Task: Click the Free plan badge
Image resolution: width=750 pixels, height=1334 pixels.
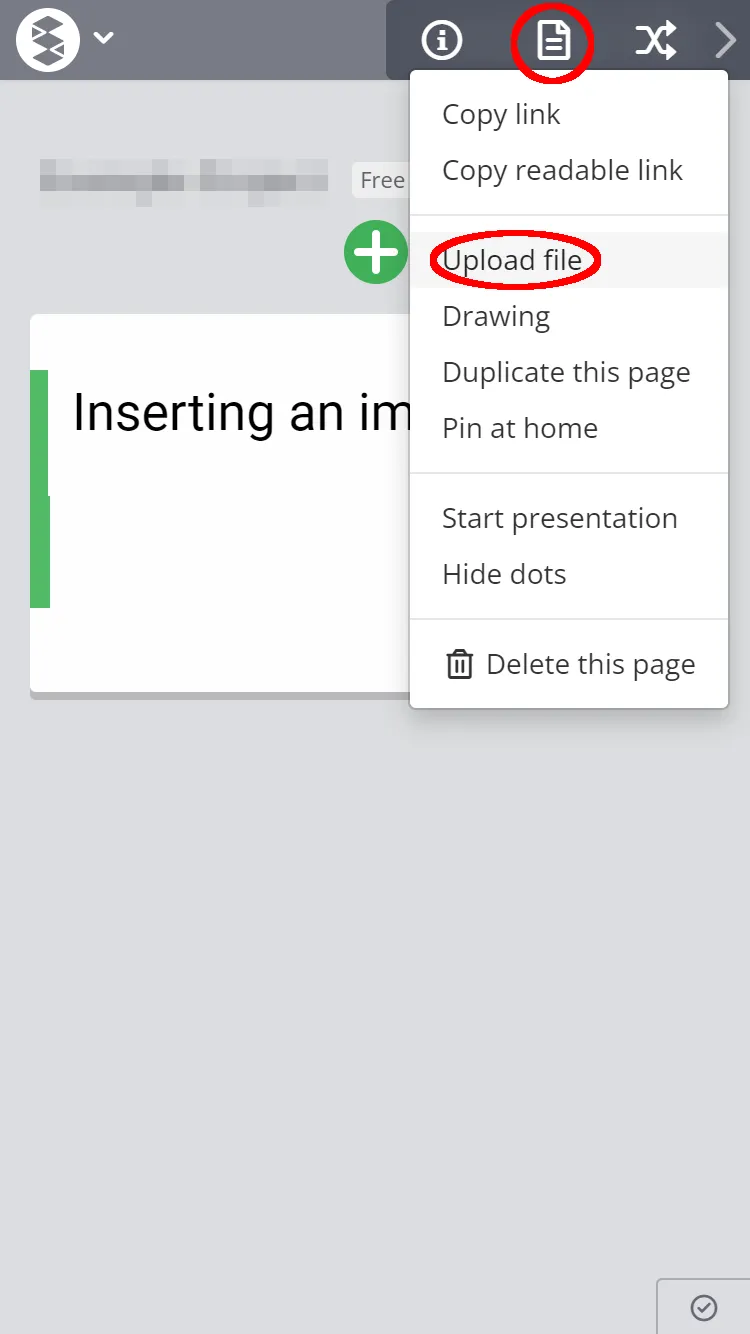Action: coord(382,180)
